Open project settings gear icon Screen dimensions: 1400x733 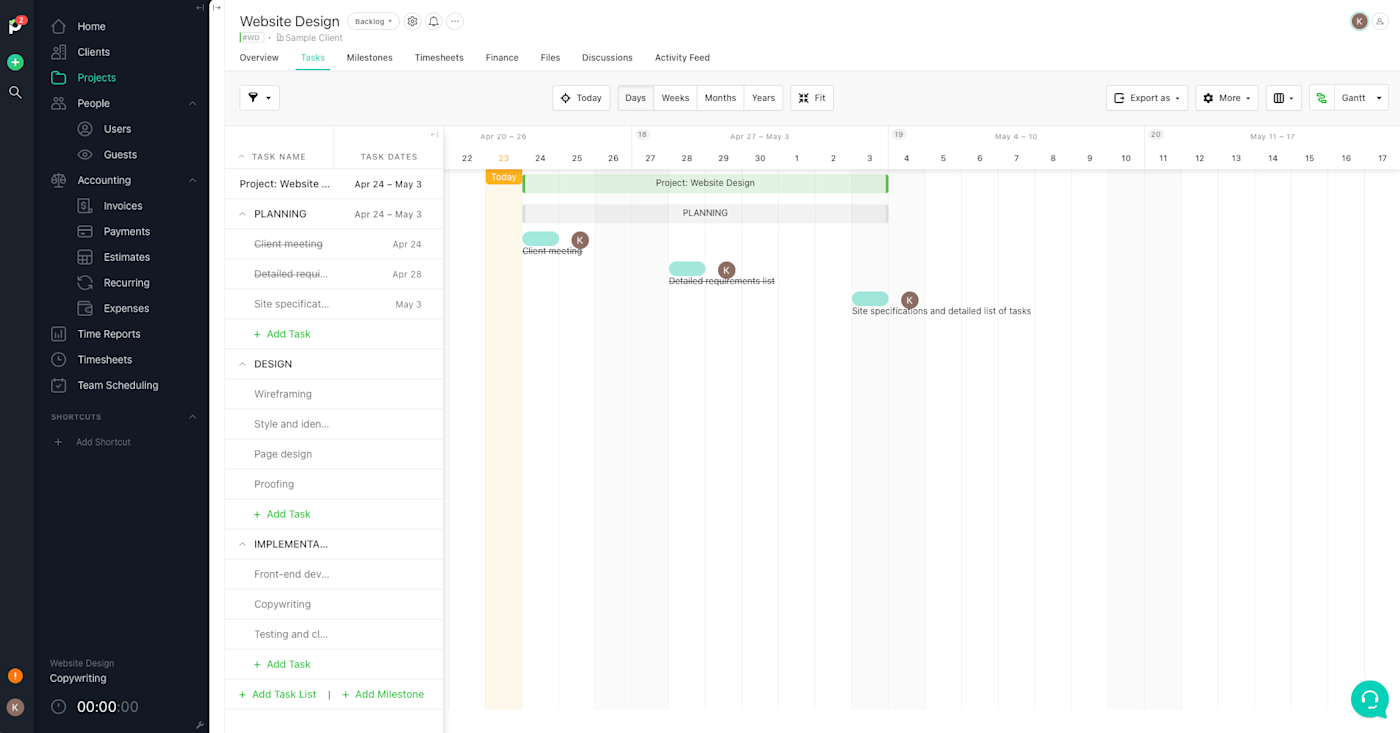tap(412, 21)
